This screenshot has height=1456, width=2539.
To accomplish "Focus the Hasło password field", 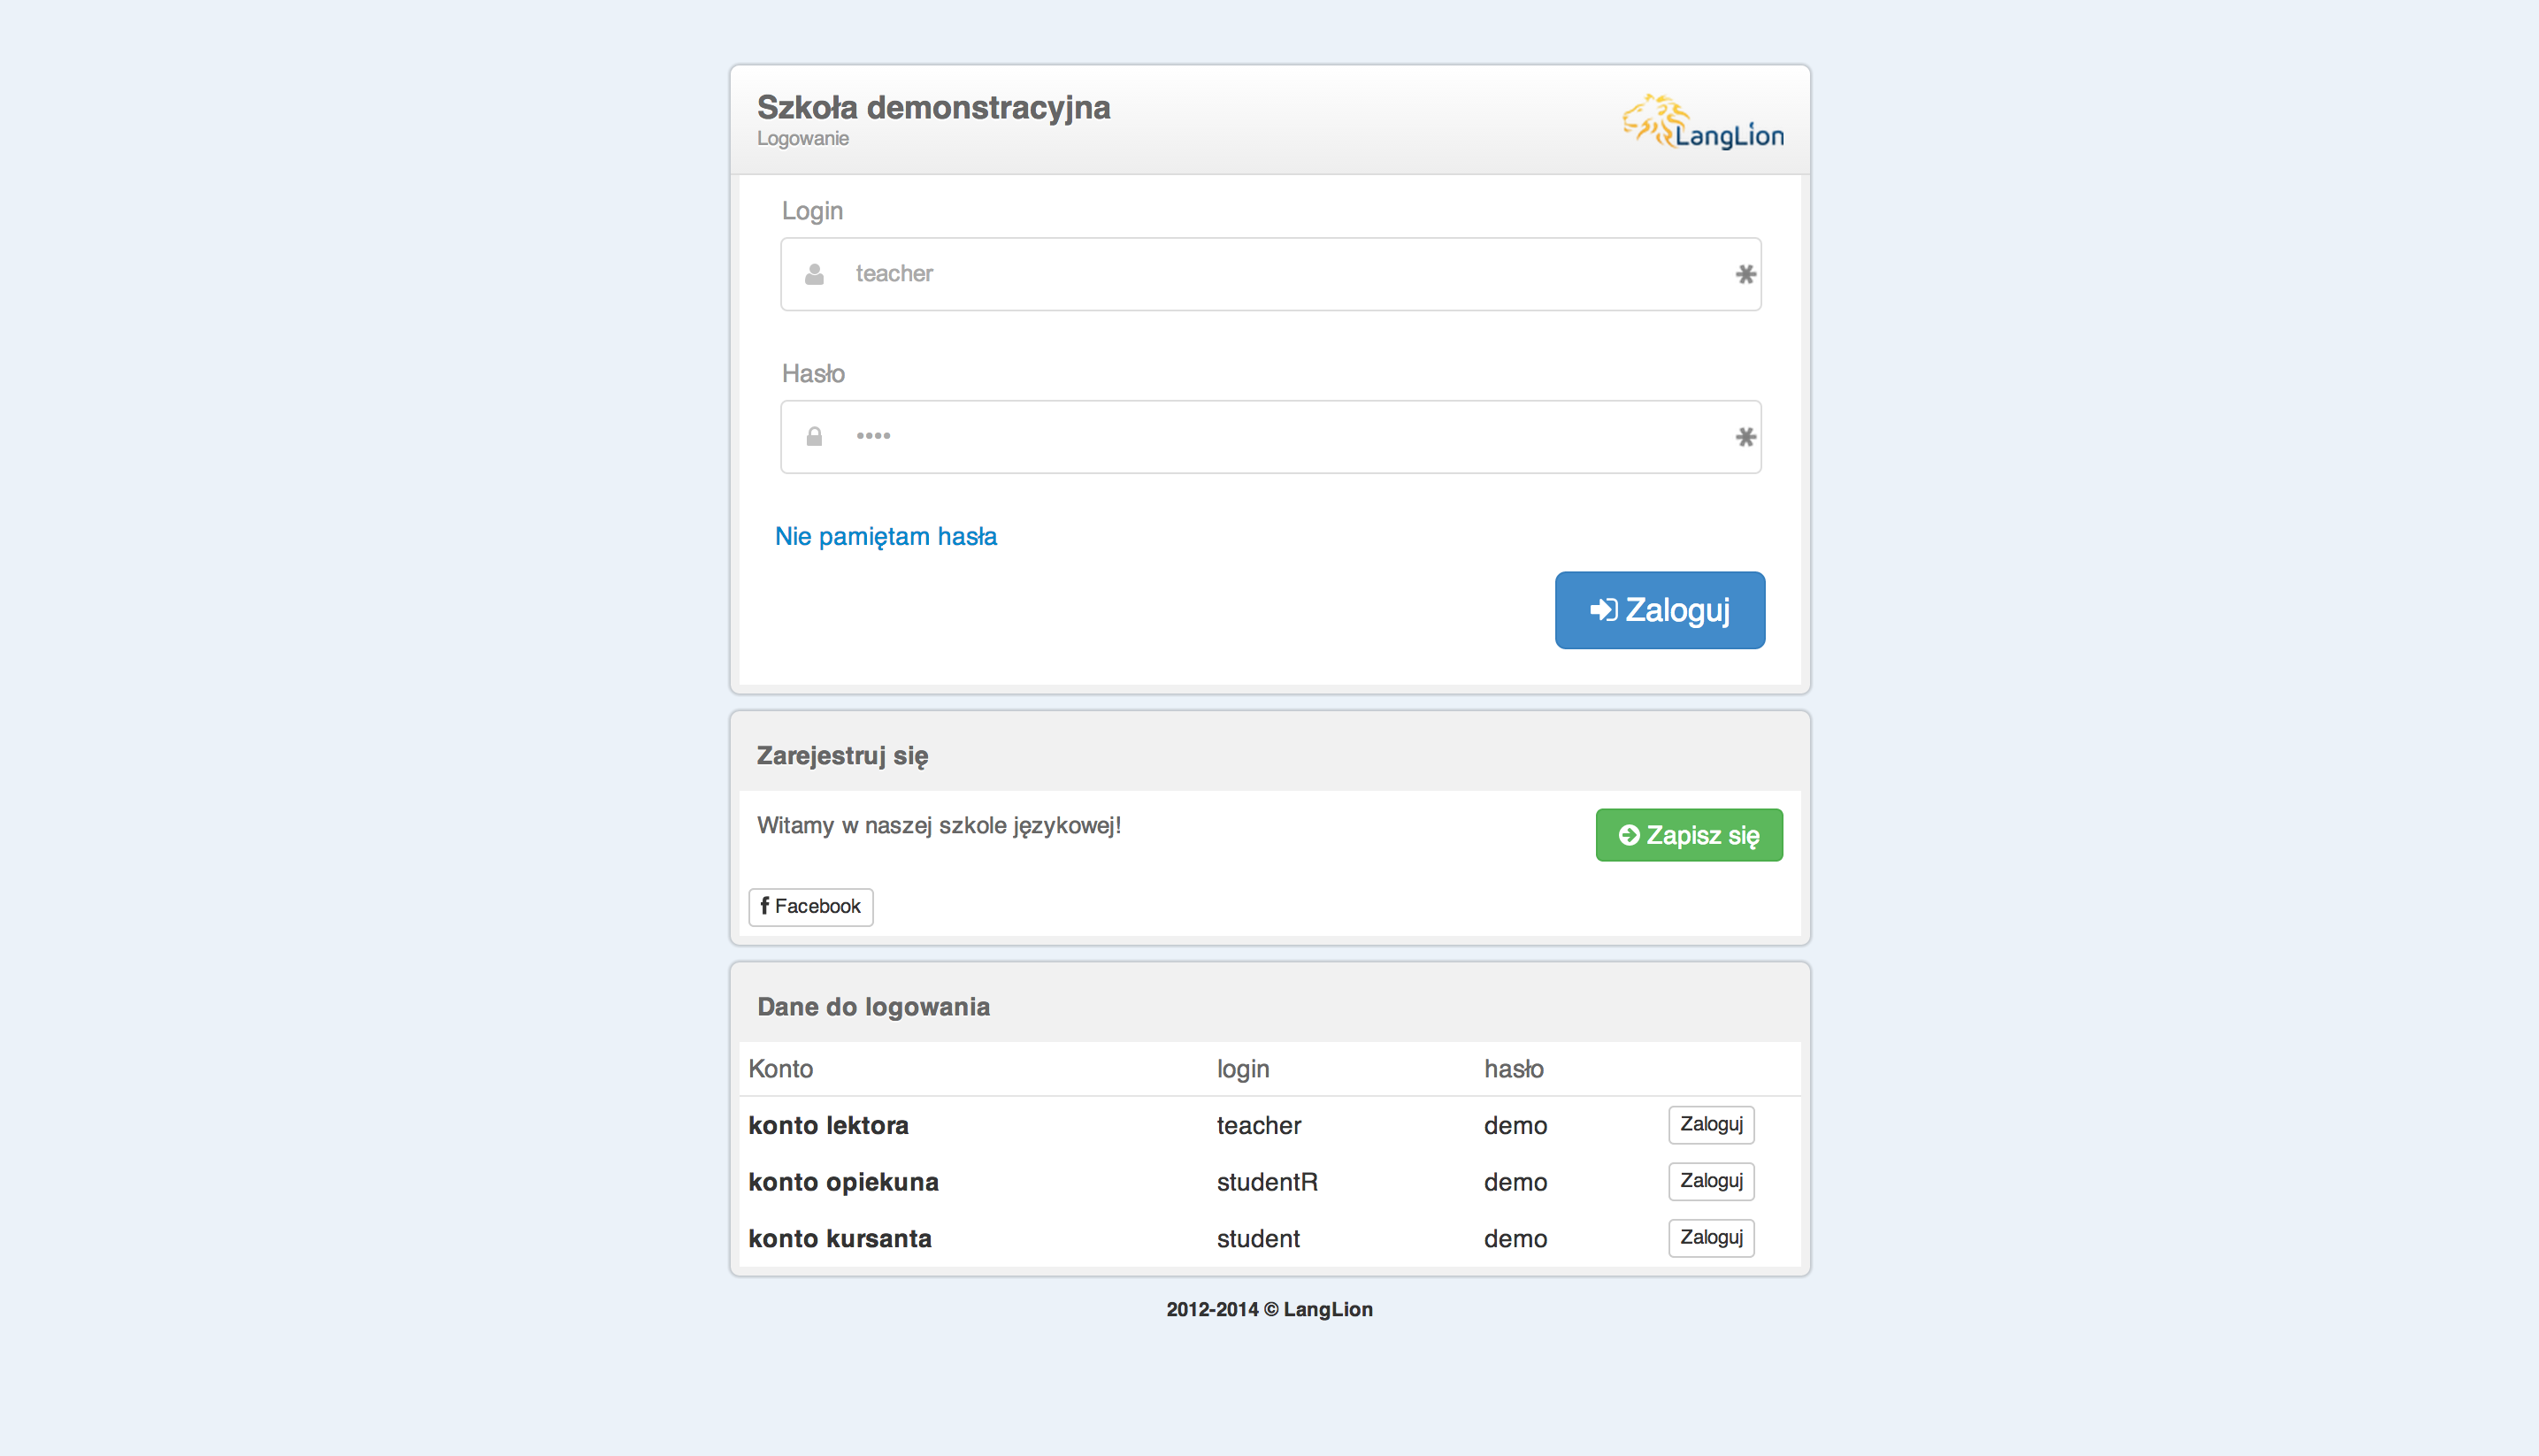I will pos(1270,437).
